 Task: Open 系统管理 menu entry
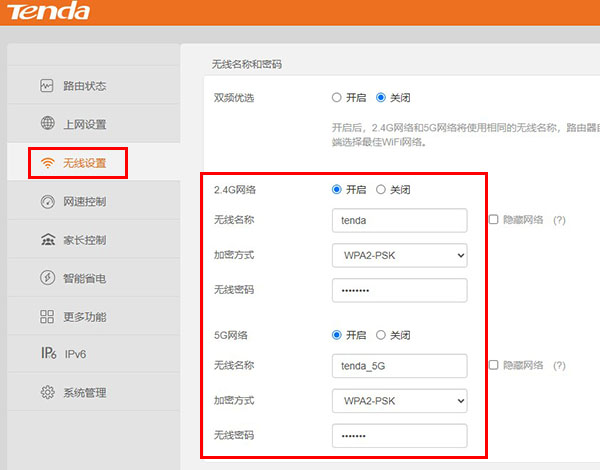click(x=94, y=392)
